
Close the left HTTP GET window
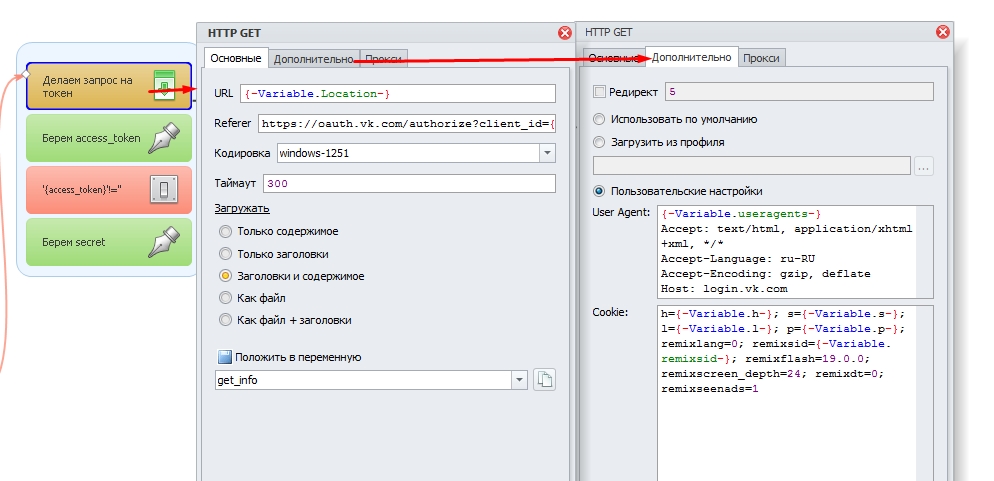pyautogui.click(x=565, y=33)
